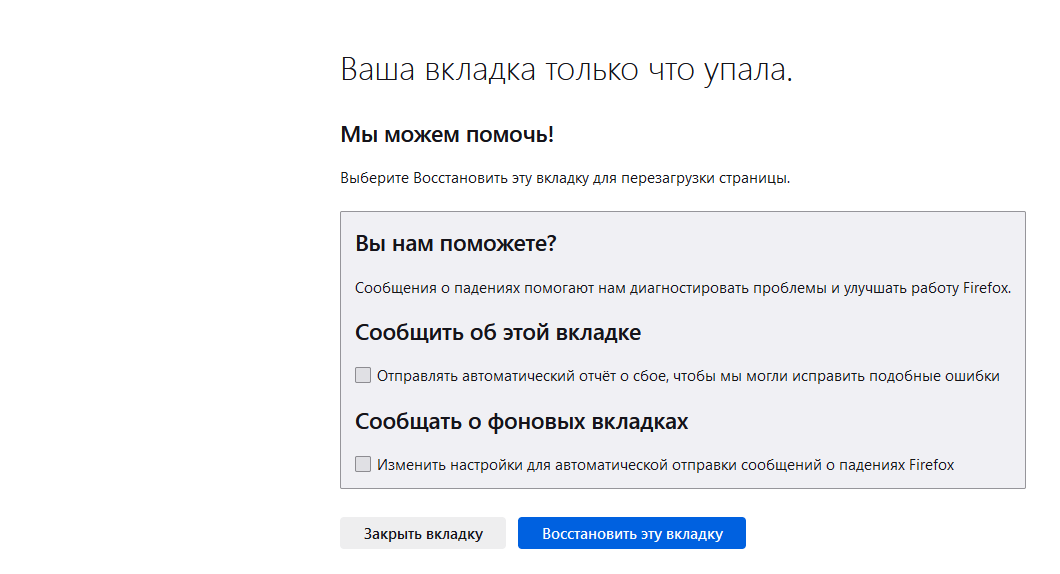Click the 'Ваша вкладка только что упала.' title
The width and height of the screenshot is (1060, 574).
pos(566,70)
